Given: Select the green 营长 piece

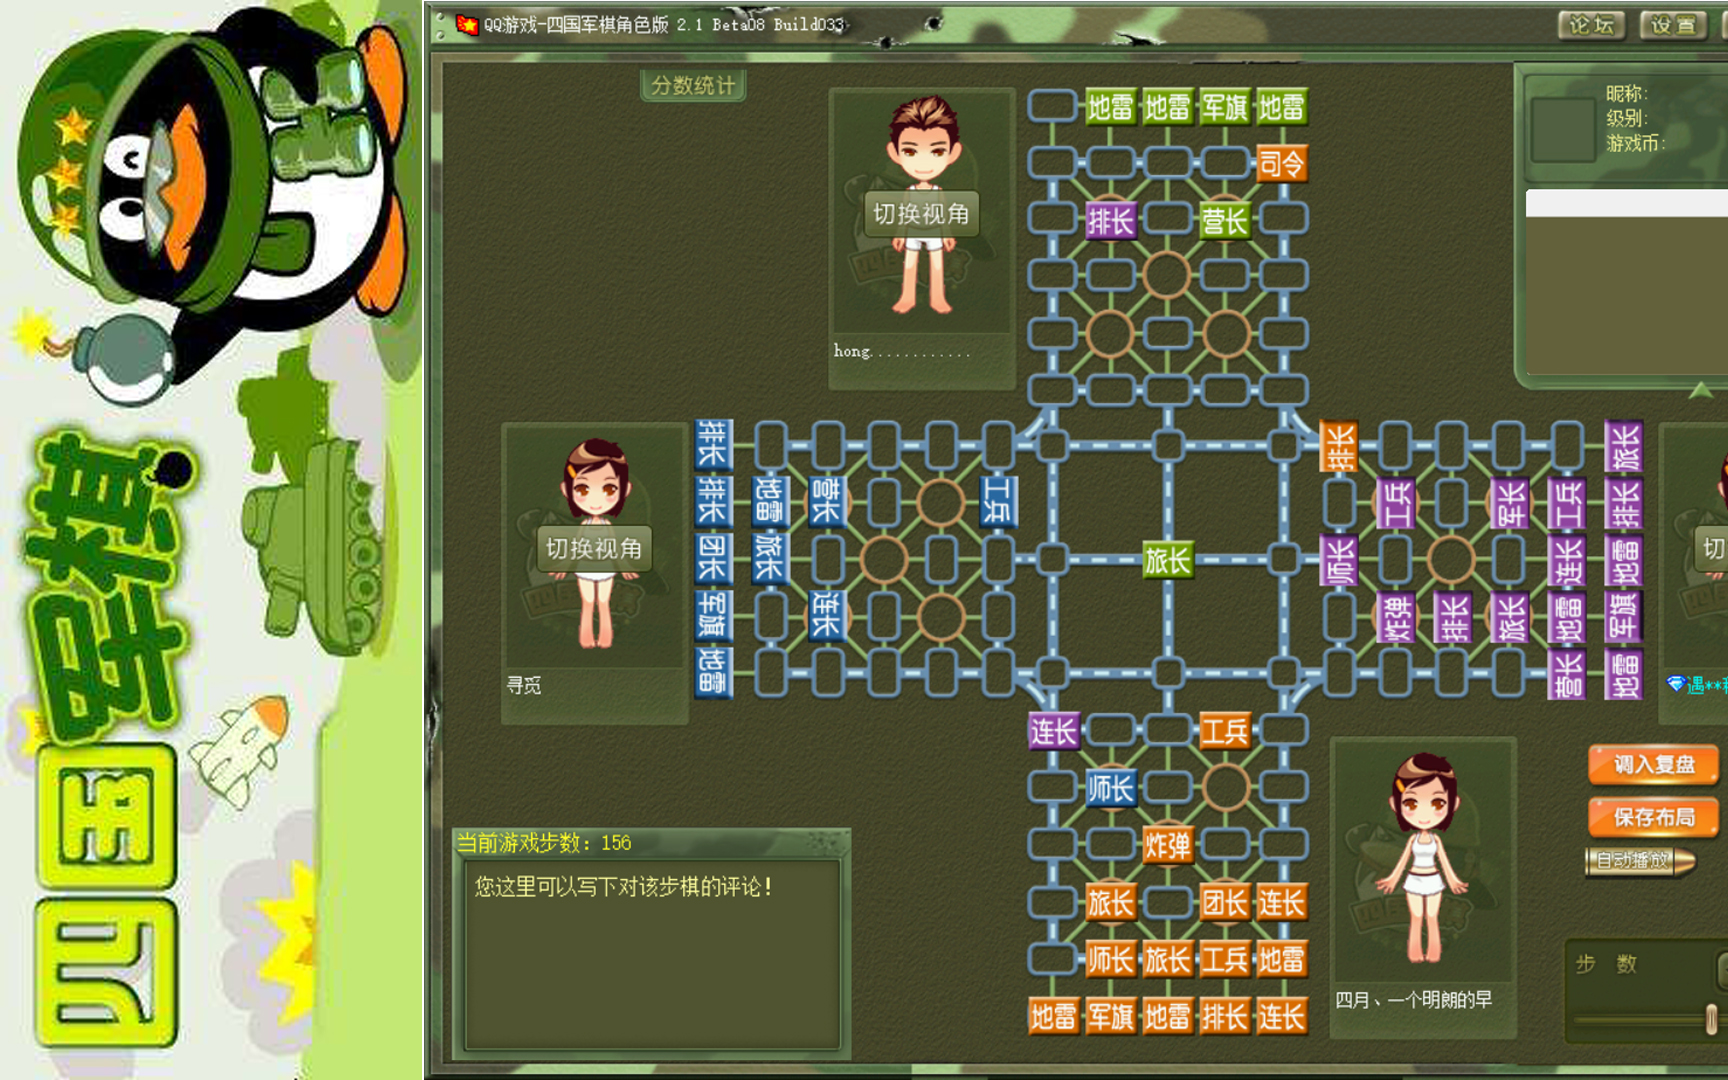Looking at the screenshot, I should coord(1224,220).
